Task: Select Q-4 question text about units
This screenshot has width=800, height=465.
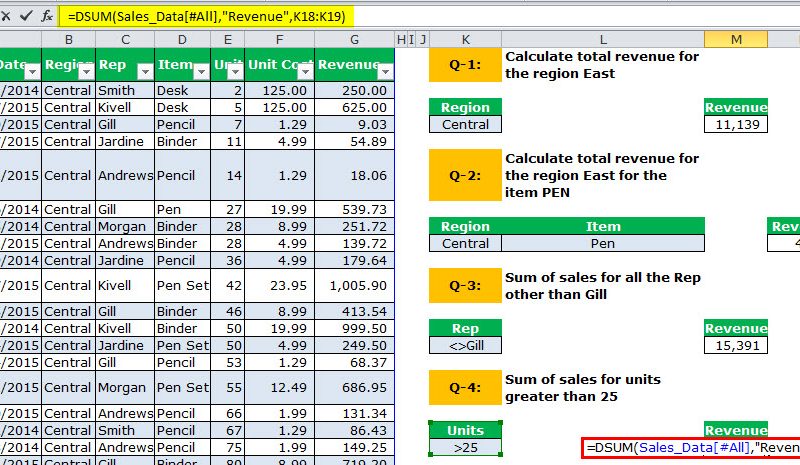Action: point(583,388)
